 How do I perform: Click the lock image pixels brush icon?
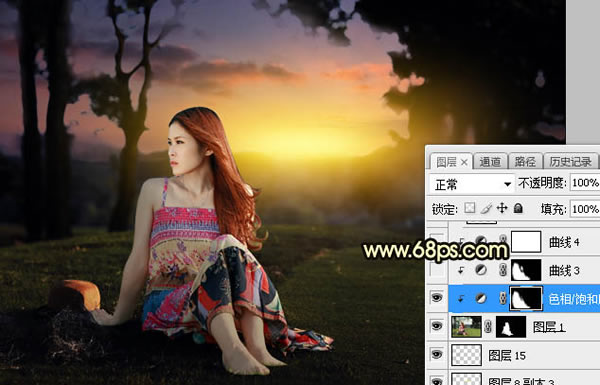[x=486, y=208]
